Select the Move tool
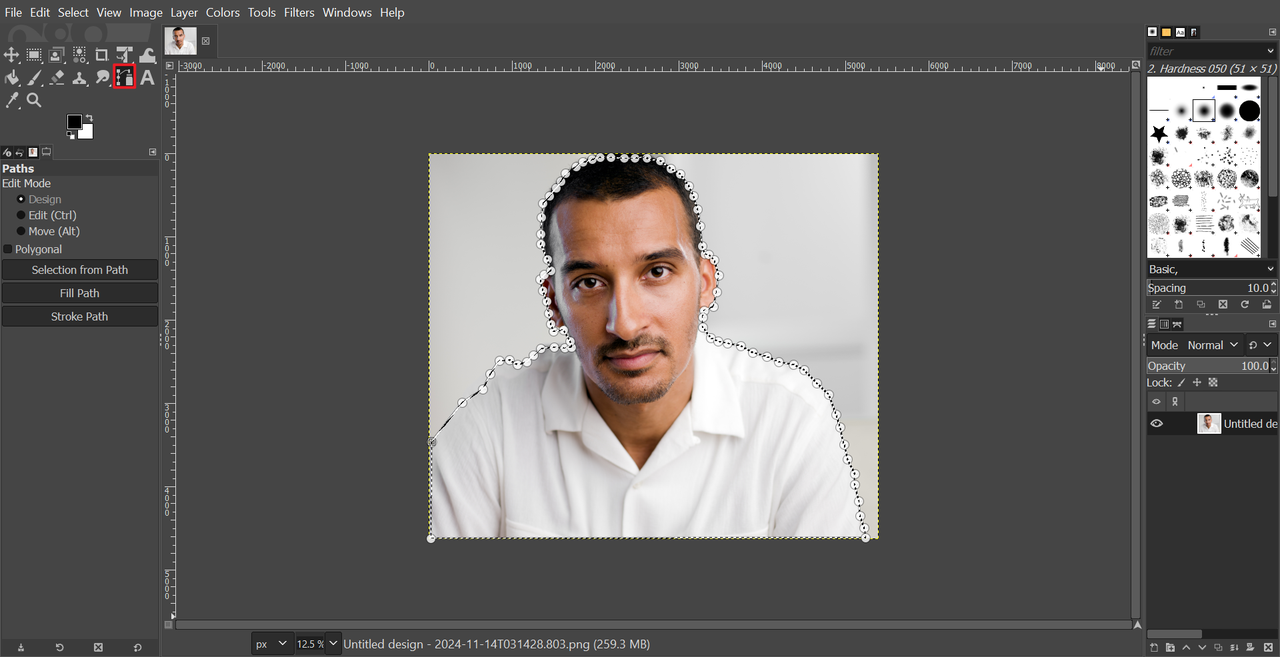 tap(12, 55)
